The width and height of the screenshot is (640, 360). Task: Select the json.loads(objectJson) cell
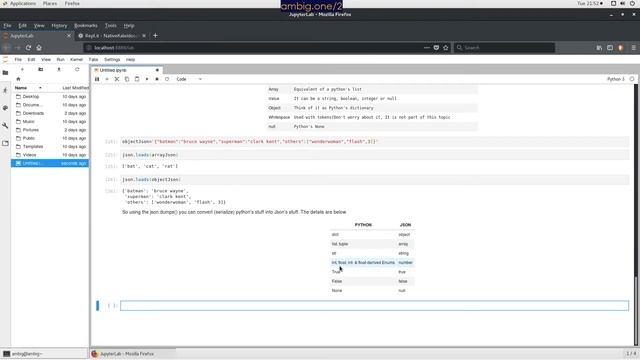(x=374, y=180)
